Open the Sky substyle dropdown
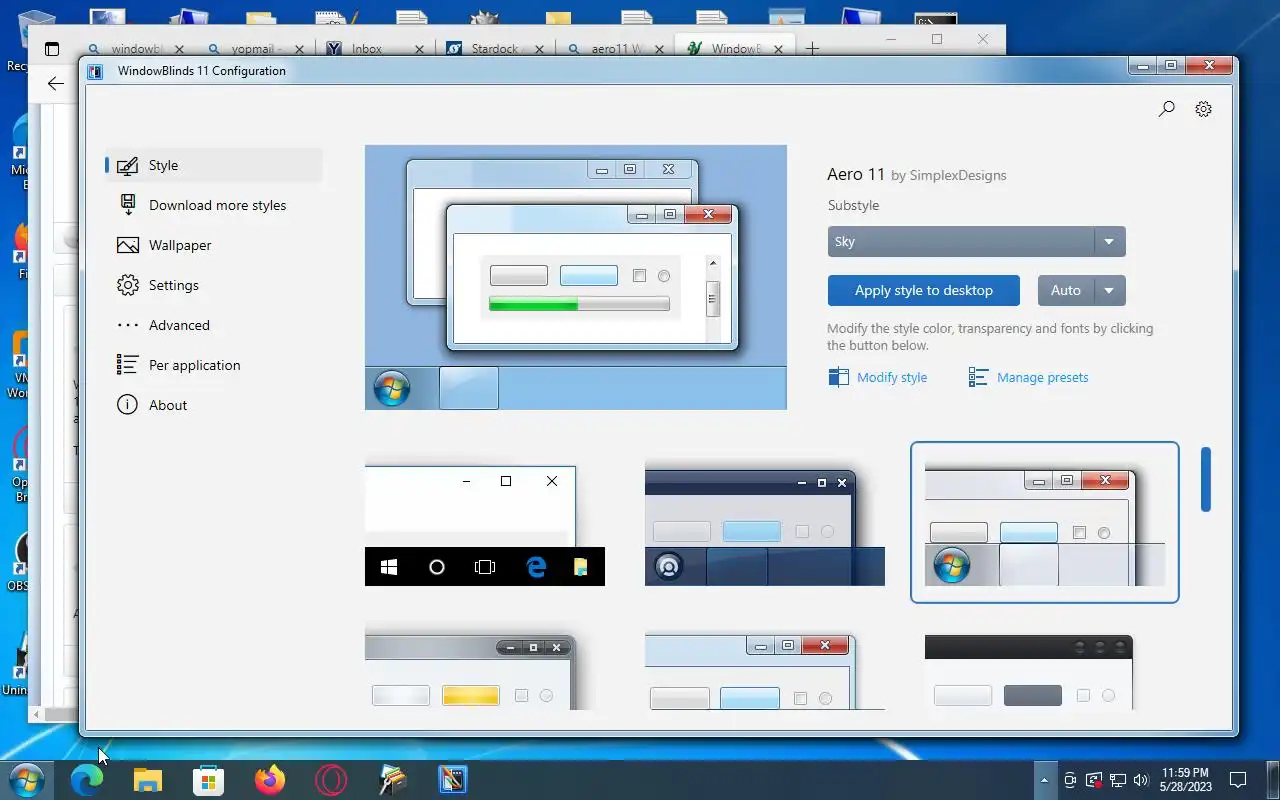The image size is (1280, 800). [x=976, y=241]
